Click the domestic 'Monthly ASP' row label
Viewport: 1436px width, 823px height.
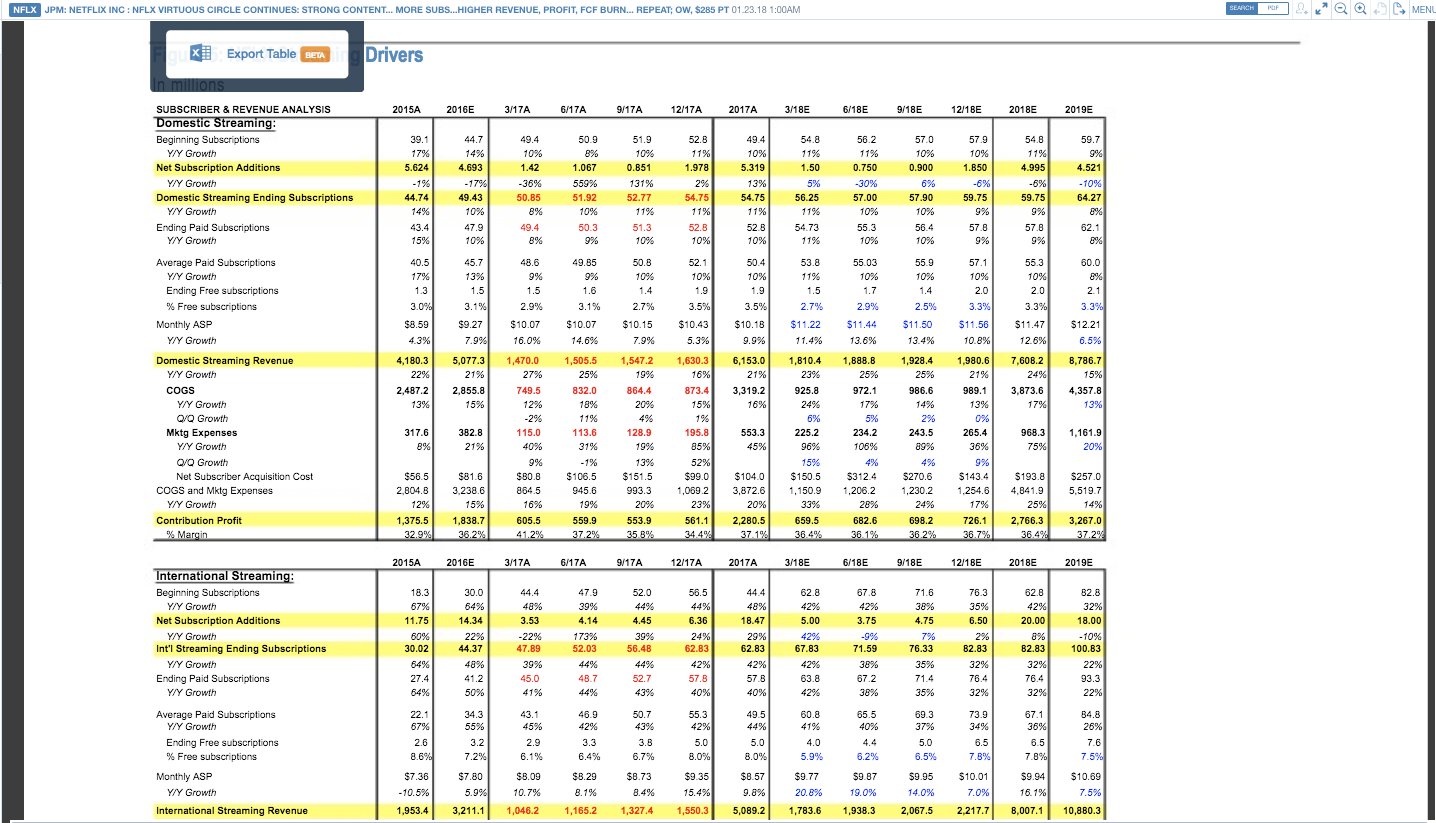pyautogui.click(x=184, y=325)
